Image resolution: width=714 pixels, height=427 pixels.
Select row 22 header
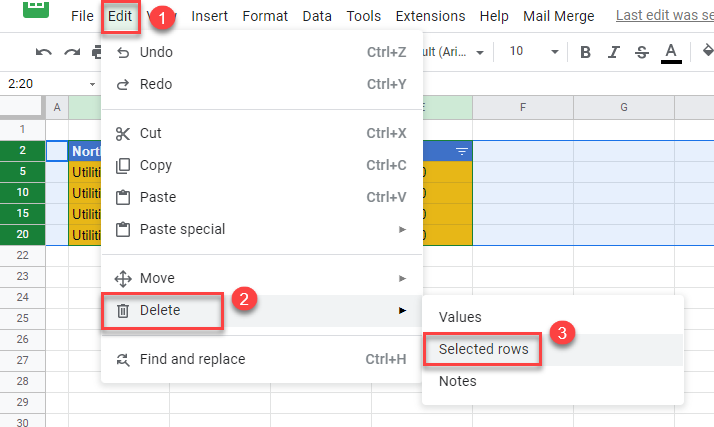pos(22,256)
